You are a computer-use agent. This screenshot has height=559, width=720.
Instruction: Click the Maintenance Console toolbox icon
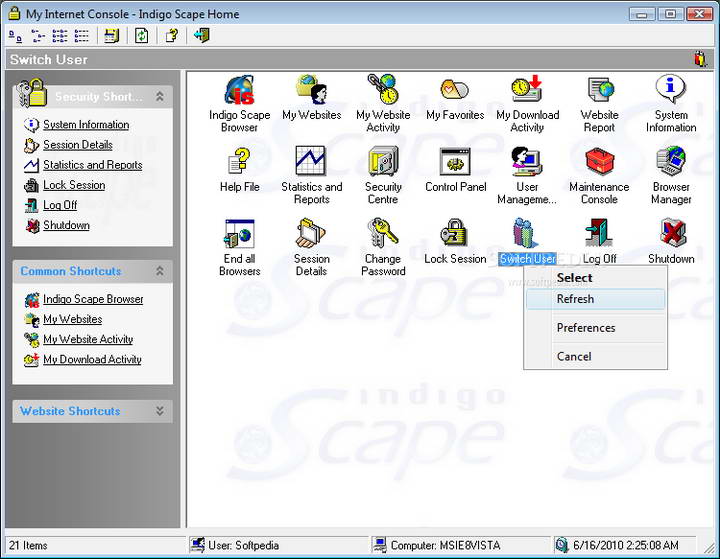(x=599, y=162)
